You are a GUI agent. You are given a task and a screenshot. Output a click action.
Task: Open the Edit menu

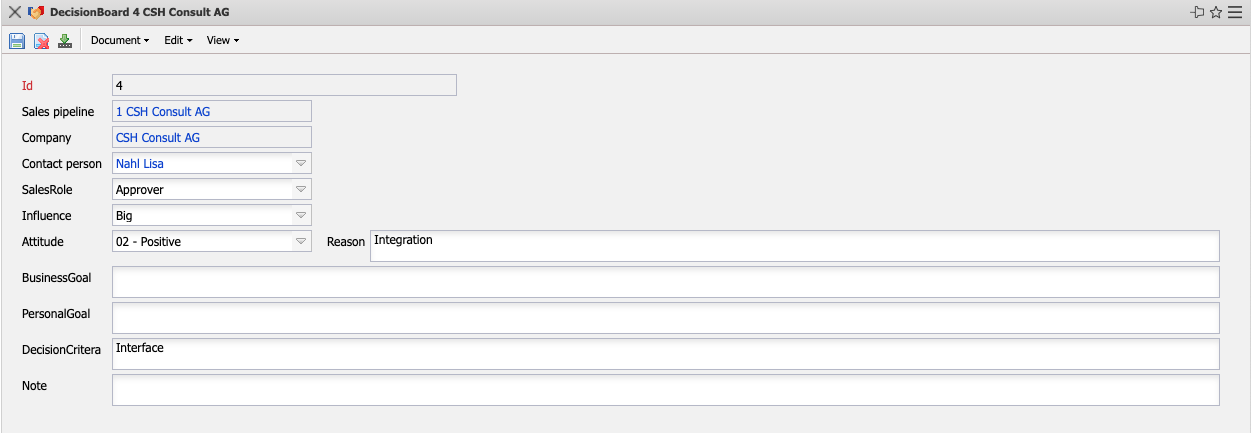pos(178,41)
